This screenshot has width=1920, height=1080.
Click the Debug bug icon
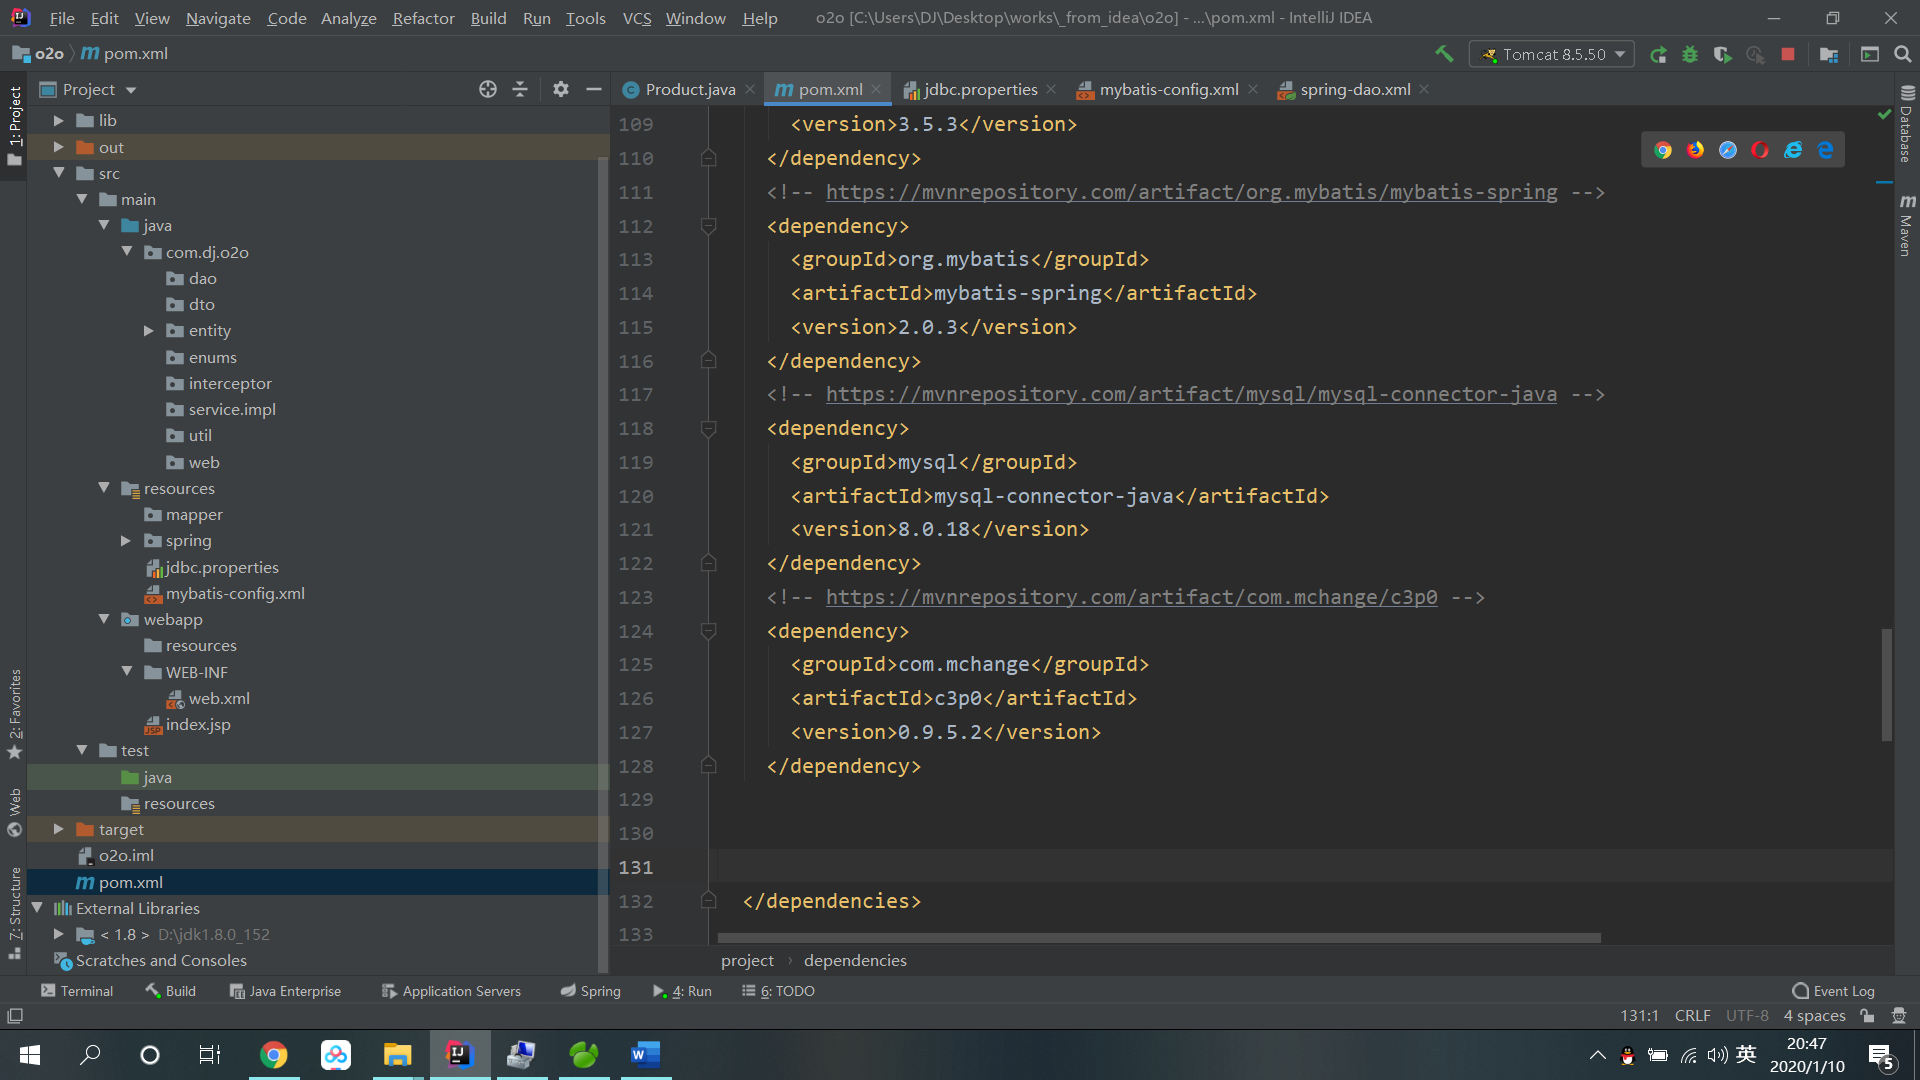click(x=1690, y=55)
